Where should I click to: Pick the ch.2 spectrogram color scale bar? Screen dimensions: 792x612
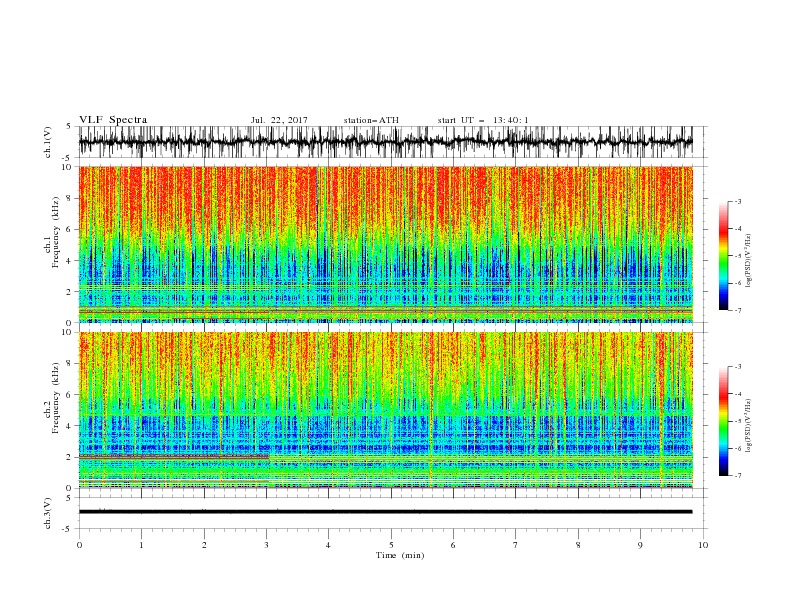[x=723, y=421]
